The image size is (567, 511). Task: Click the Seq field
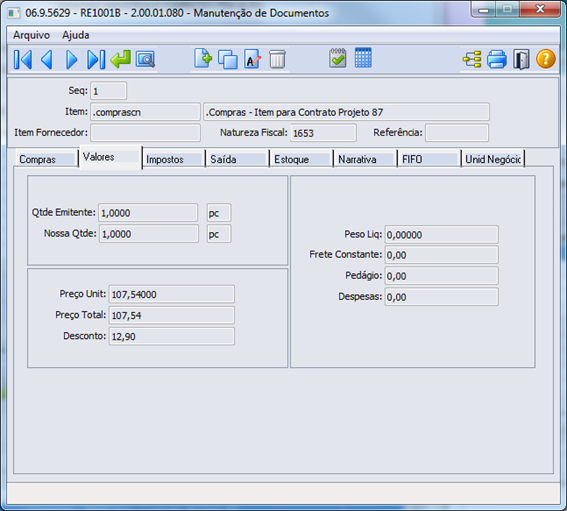(108, 91)
